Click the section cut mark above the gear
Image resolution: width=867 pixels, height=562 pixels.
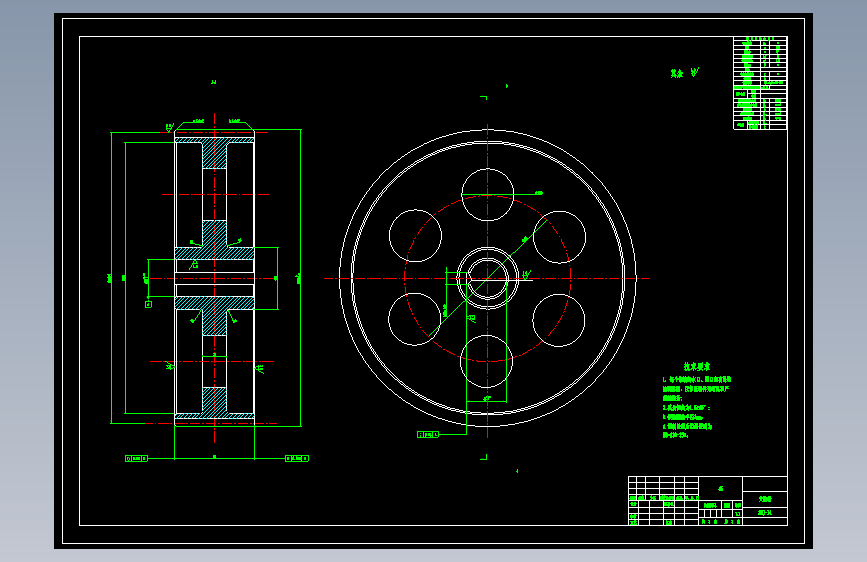(x=484, y=98)
